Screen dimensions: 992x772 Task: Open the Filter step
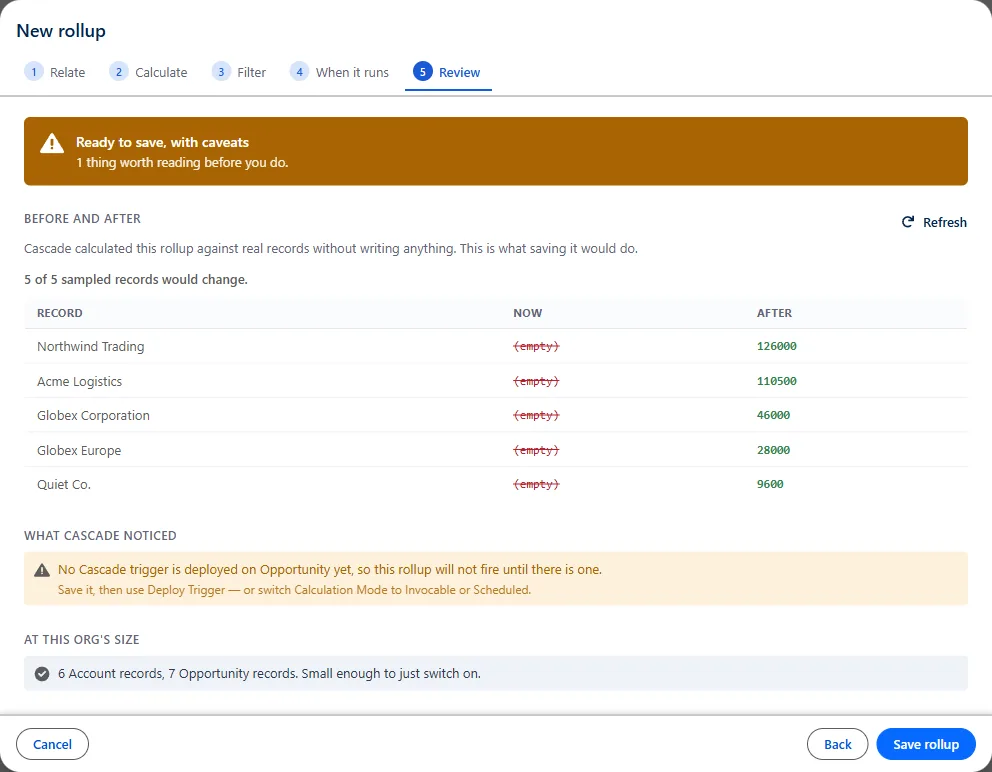tap(239, 72)
